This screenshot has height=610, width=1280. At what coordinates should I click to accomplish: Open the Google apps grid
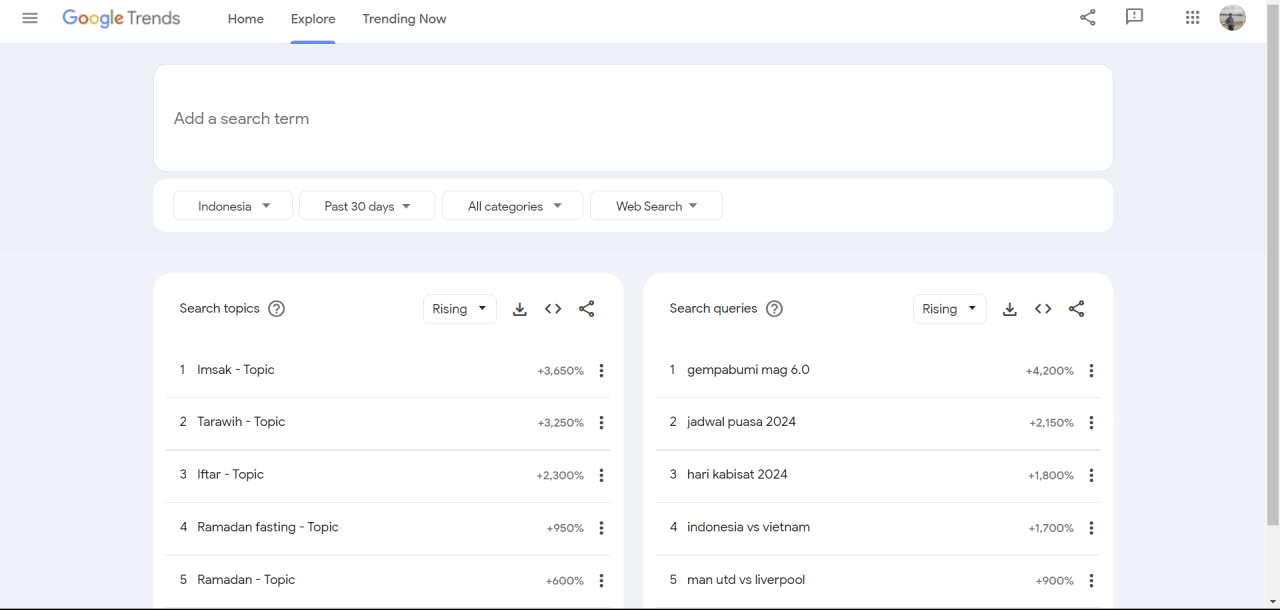tap(1192, 18)
